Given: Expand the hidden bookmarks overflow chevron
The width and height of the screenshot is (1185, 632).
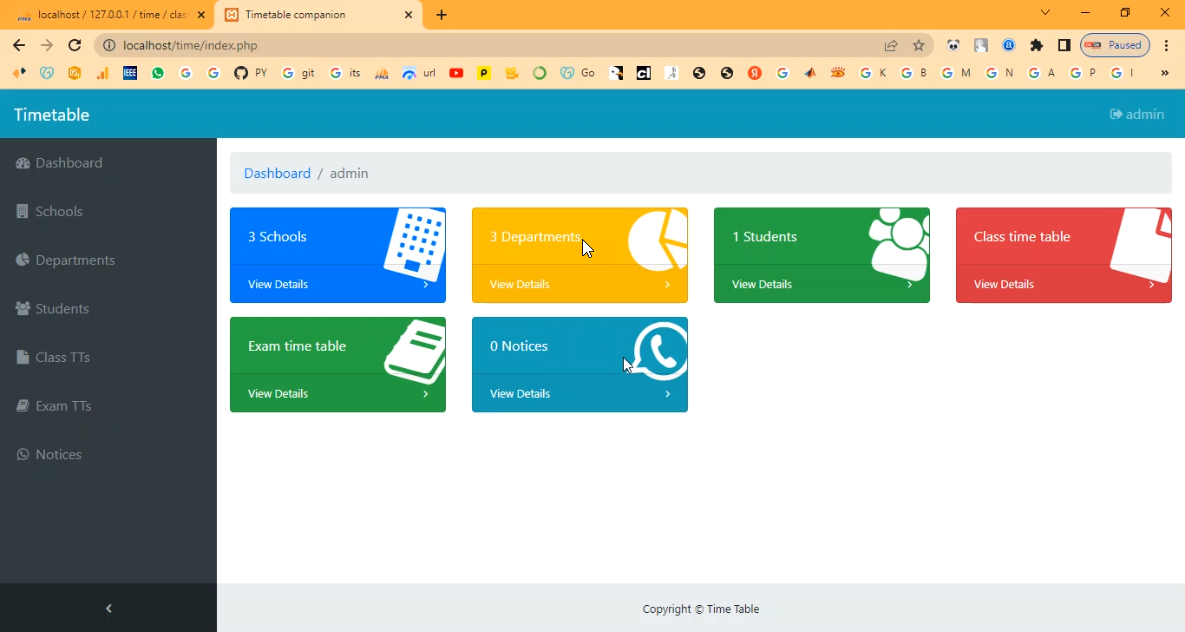Looking at the screenshot, I should click(1164, 73).
